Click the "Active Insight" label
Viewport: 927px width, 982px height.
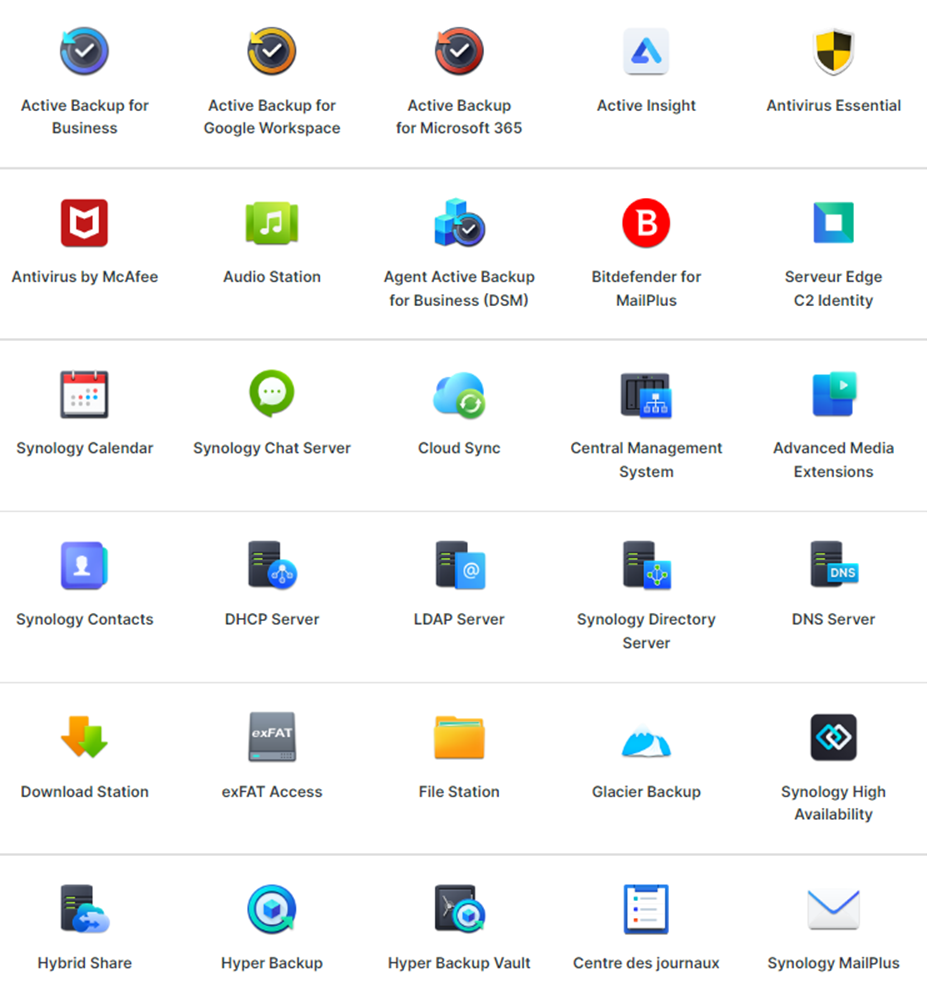pyautogui.click(x=646, y=106)
